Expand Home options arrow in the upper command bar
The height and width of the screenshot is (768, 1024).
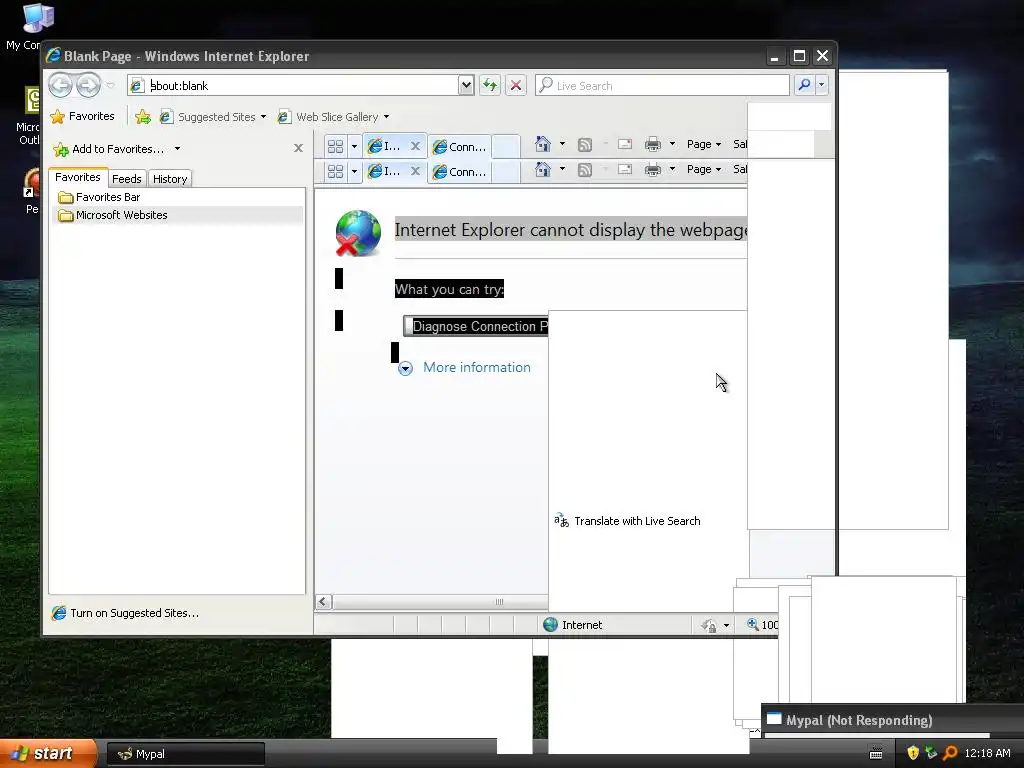(562, 144)
